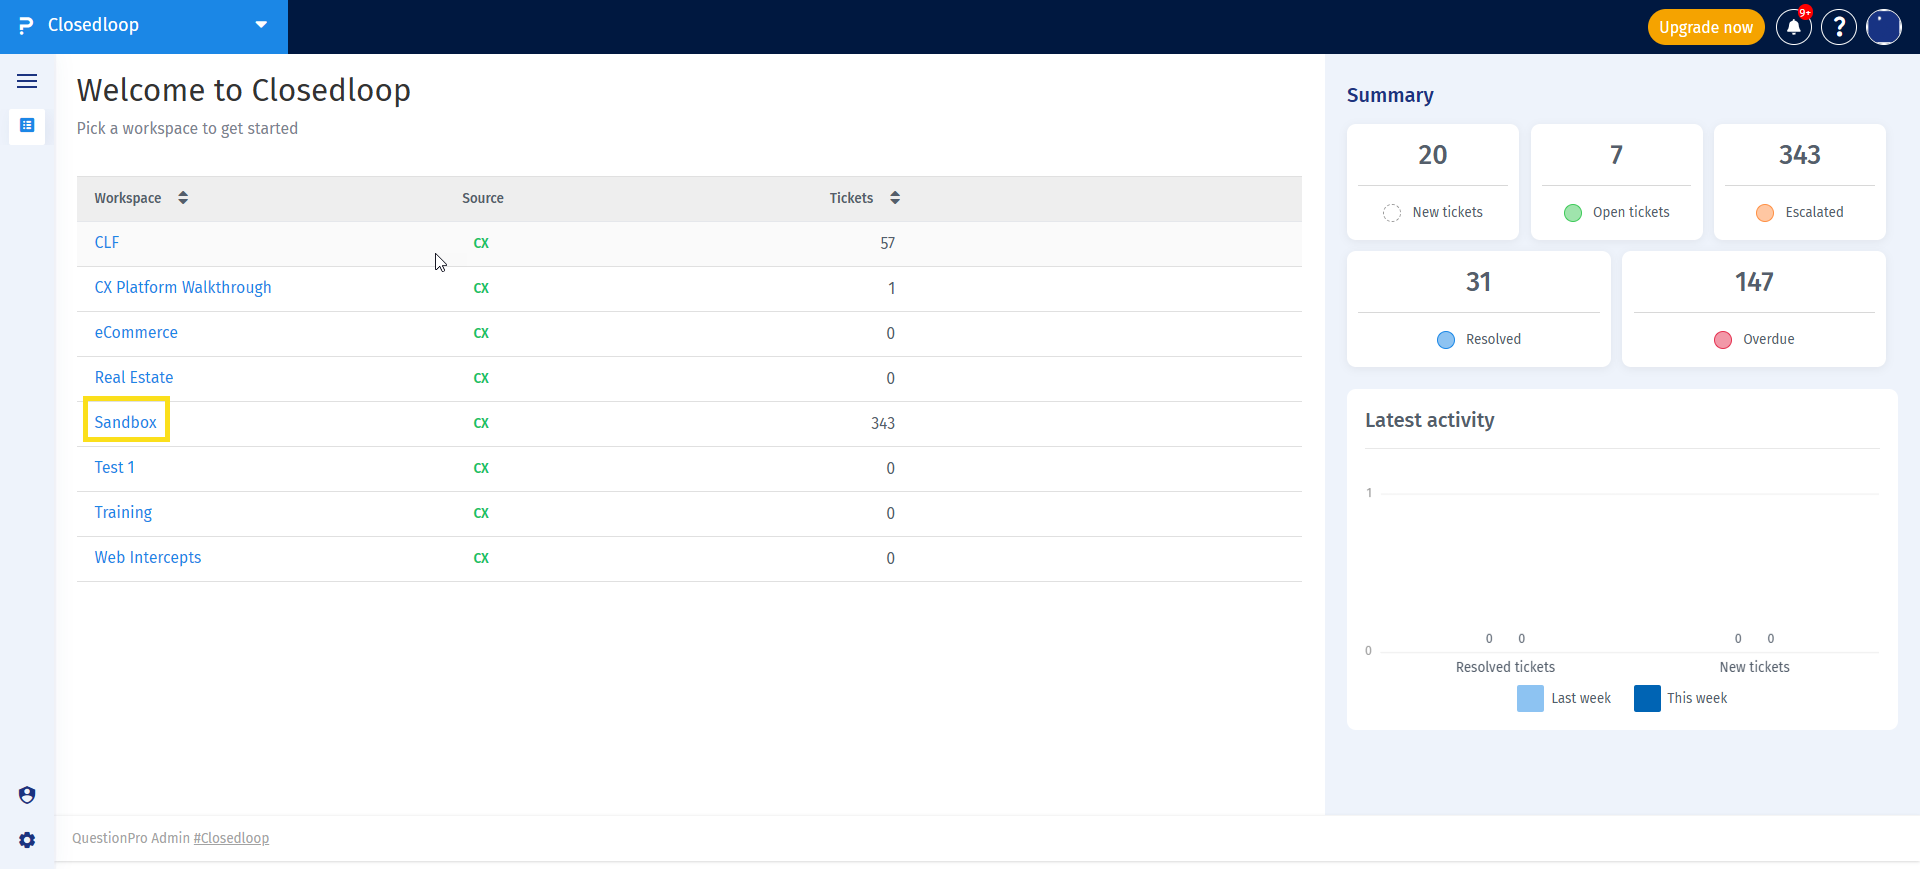Image resolution: width=1920 pixels, height=869 pixels.
Task: Click the CX source icon for Web Intercepts
Action: (x=481, y=558)
